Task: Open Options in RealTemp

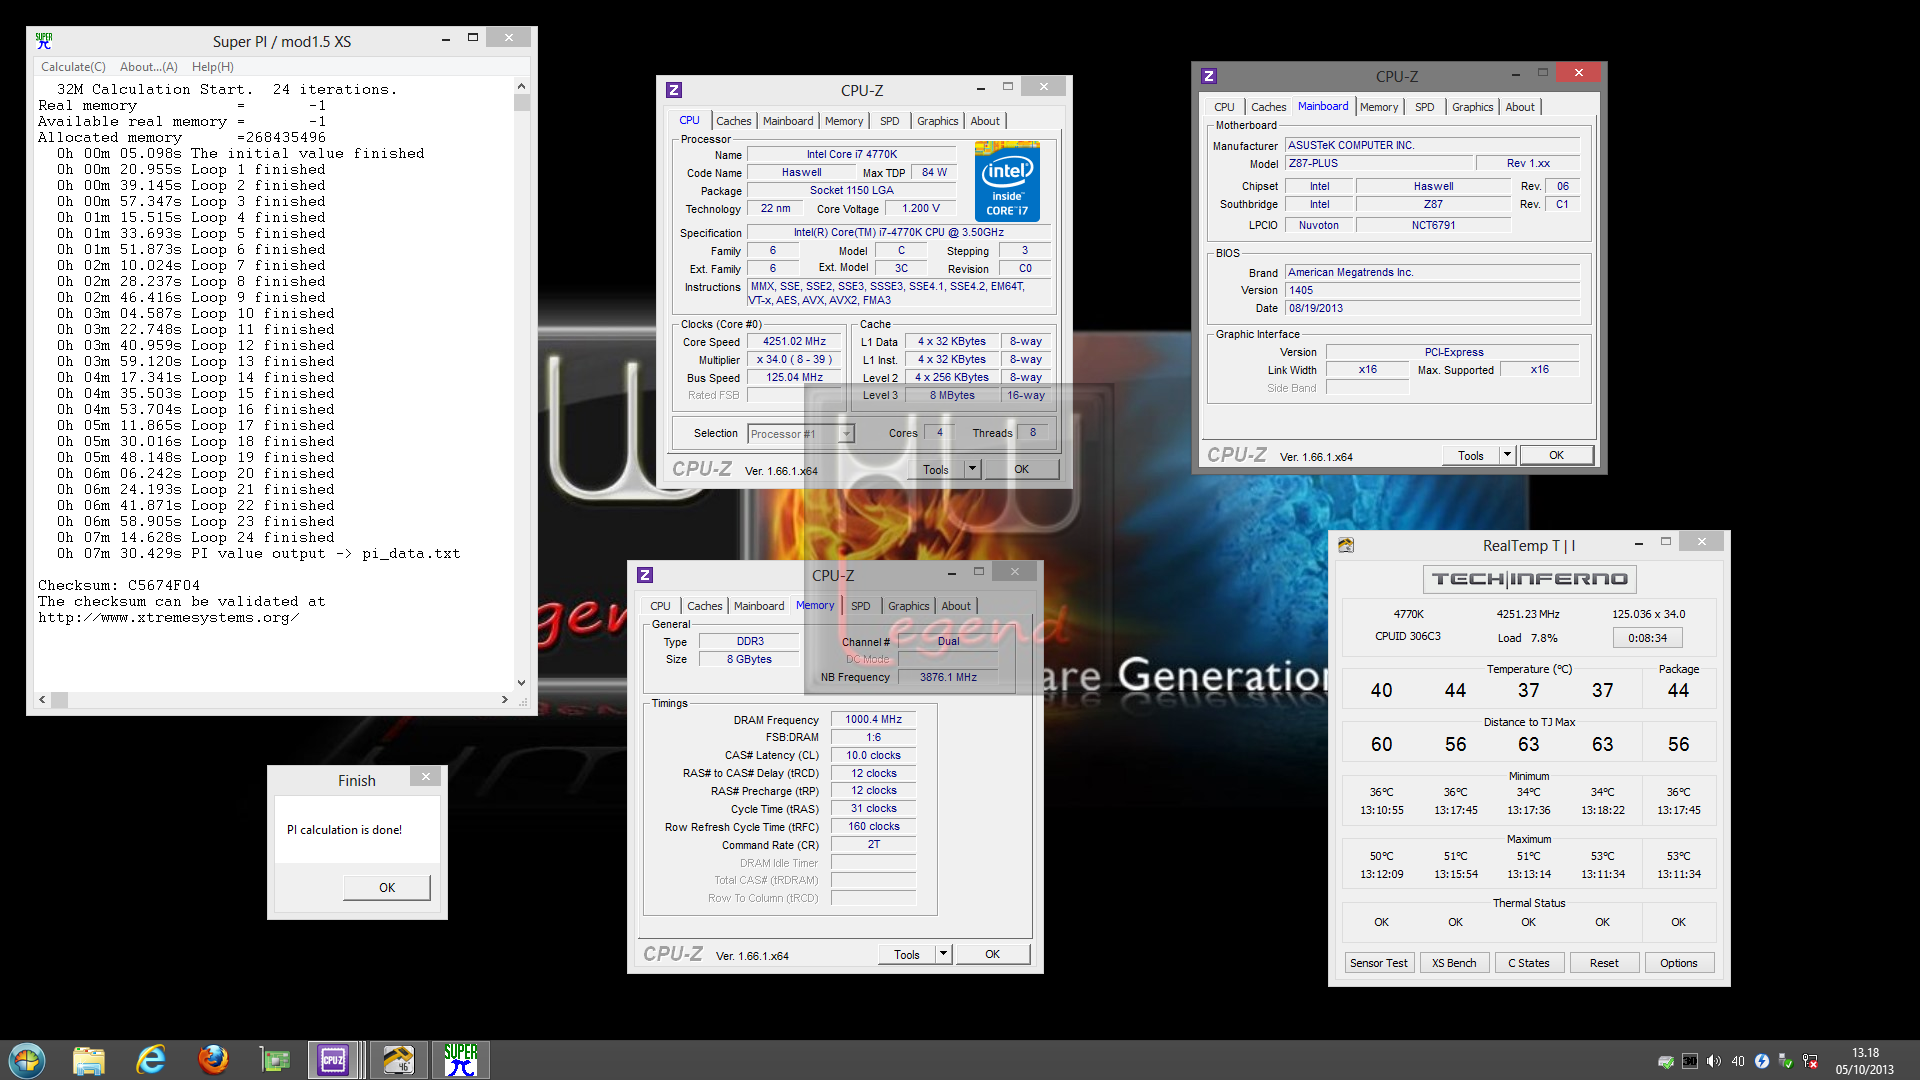Action: point(1679,963)
